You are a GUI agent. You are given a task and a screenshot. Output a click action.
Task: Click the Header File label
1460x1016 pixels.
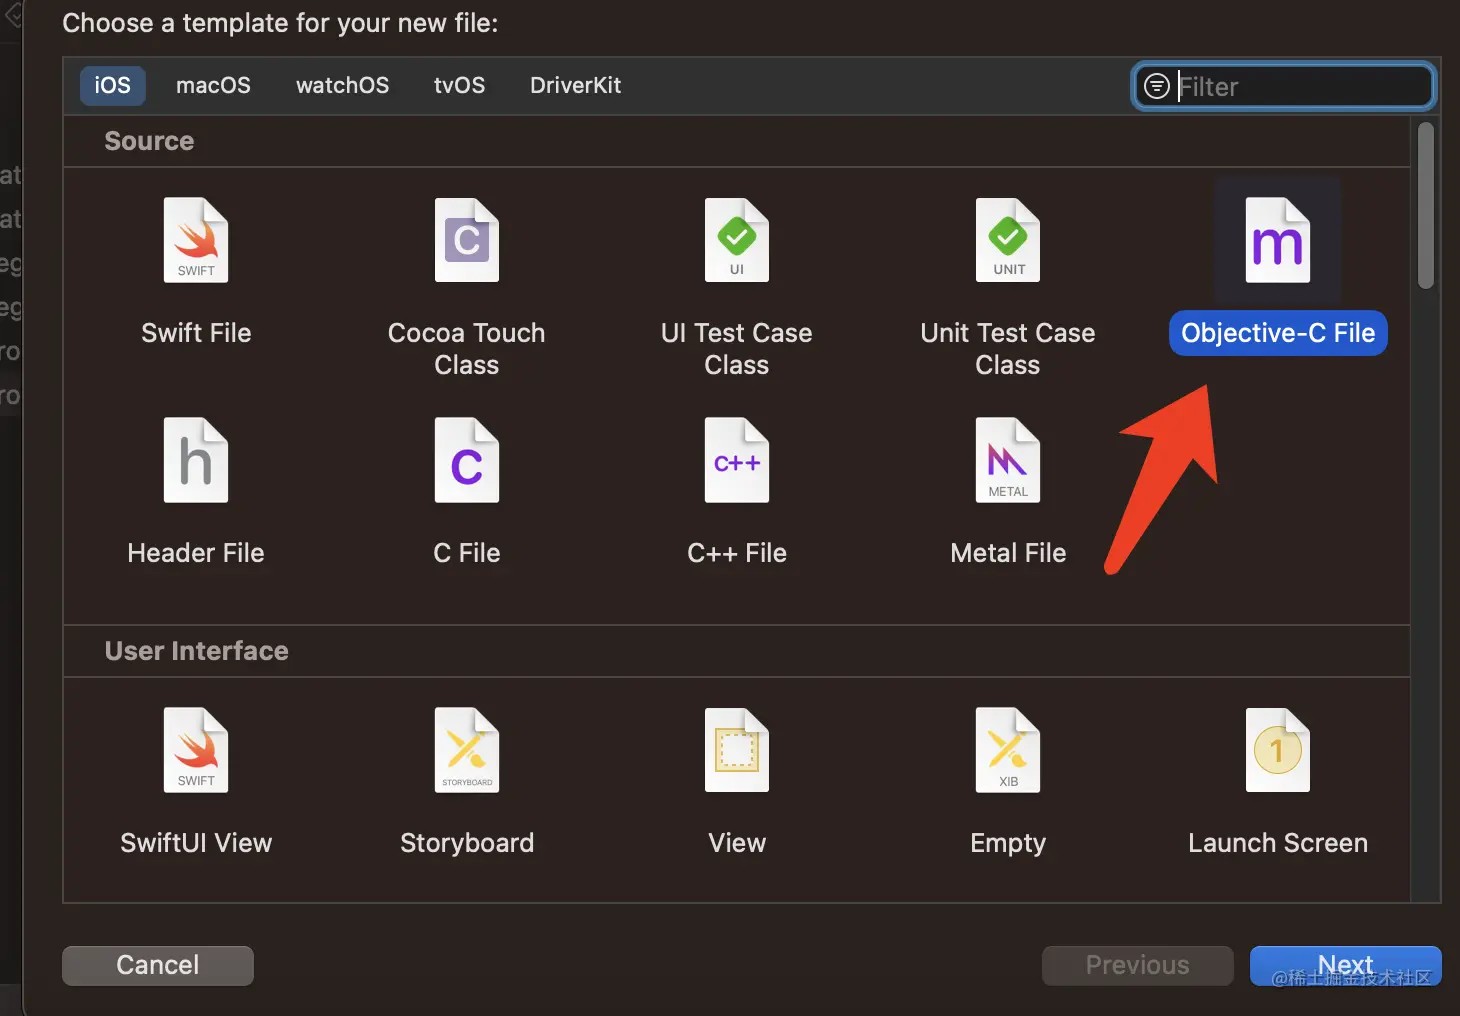(x=196, y=553)
